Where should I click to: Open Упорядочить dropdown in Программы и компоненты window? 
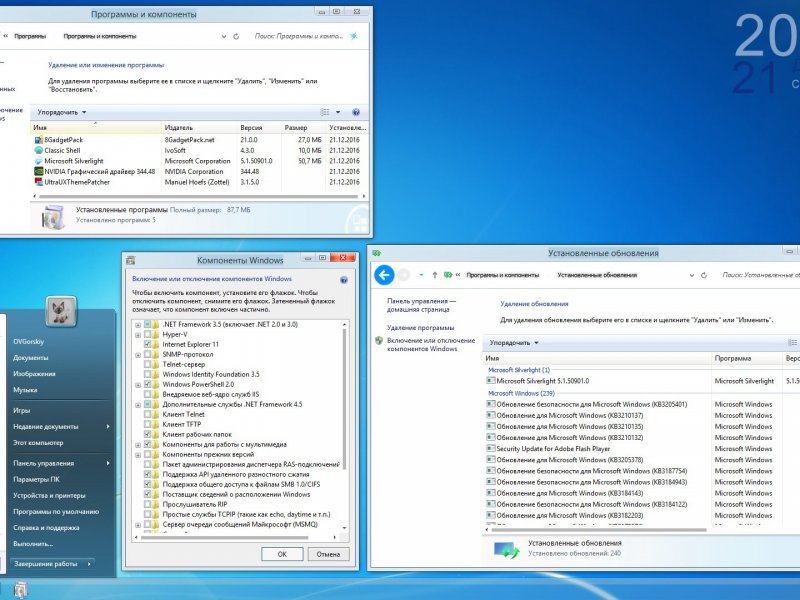(62, 112)
